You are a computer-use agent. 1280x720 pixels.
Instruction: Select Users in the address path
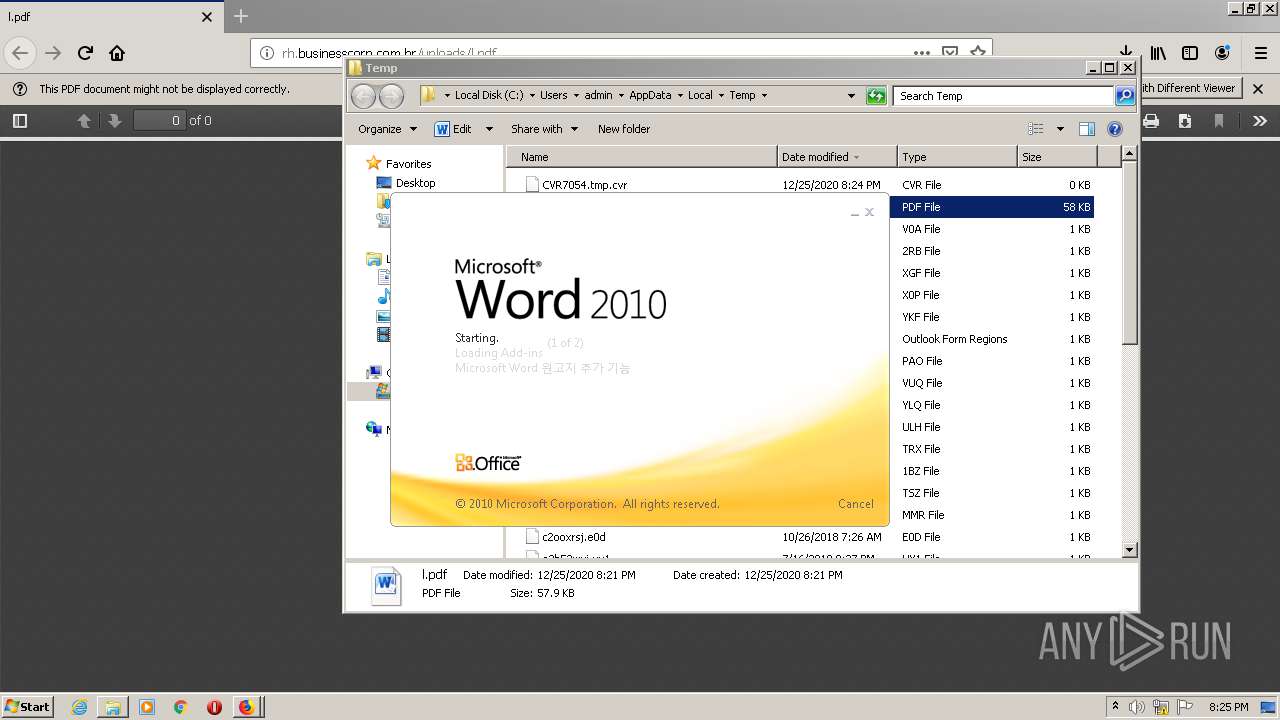pos(553,96)
